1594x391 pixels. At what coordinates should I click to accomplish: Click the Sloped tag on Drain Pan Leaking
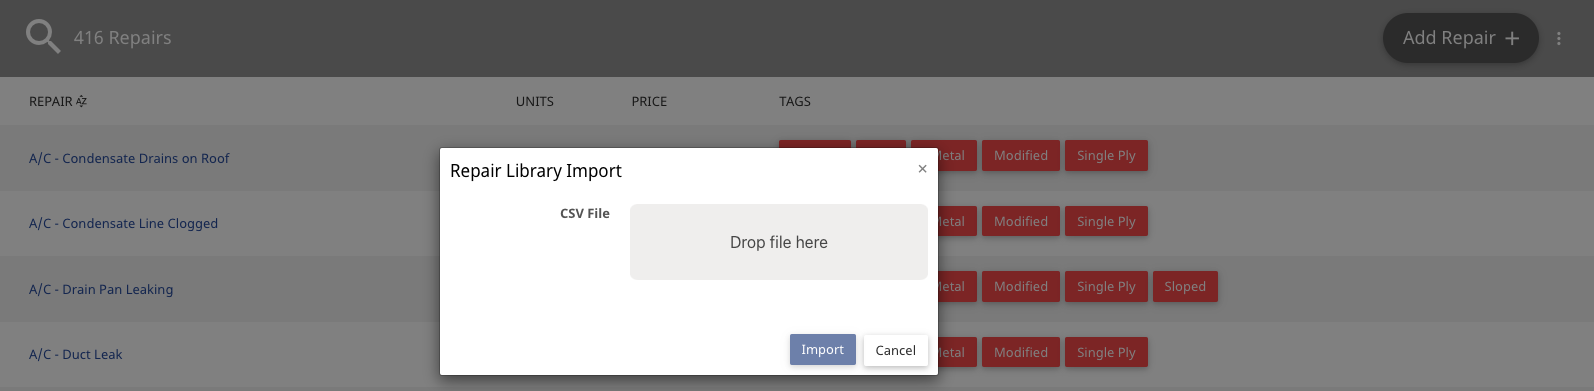(1185, 287)
